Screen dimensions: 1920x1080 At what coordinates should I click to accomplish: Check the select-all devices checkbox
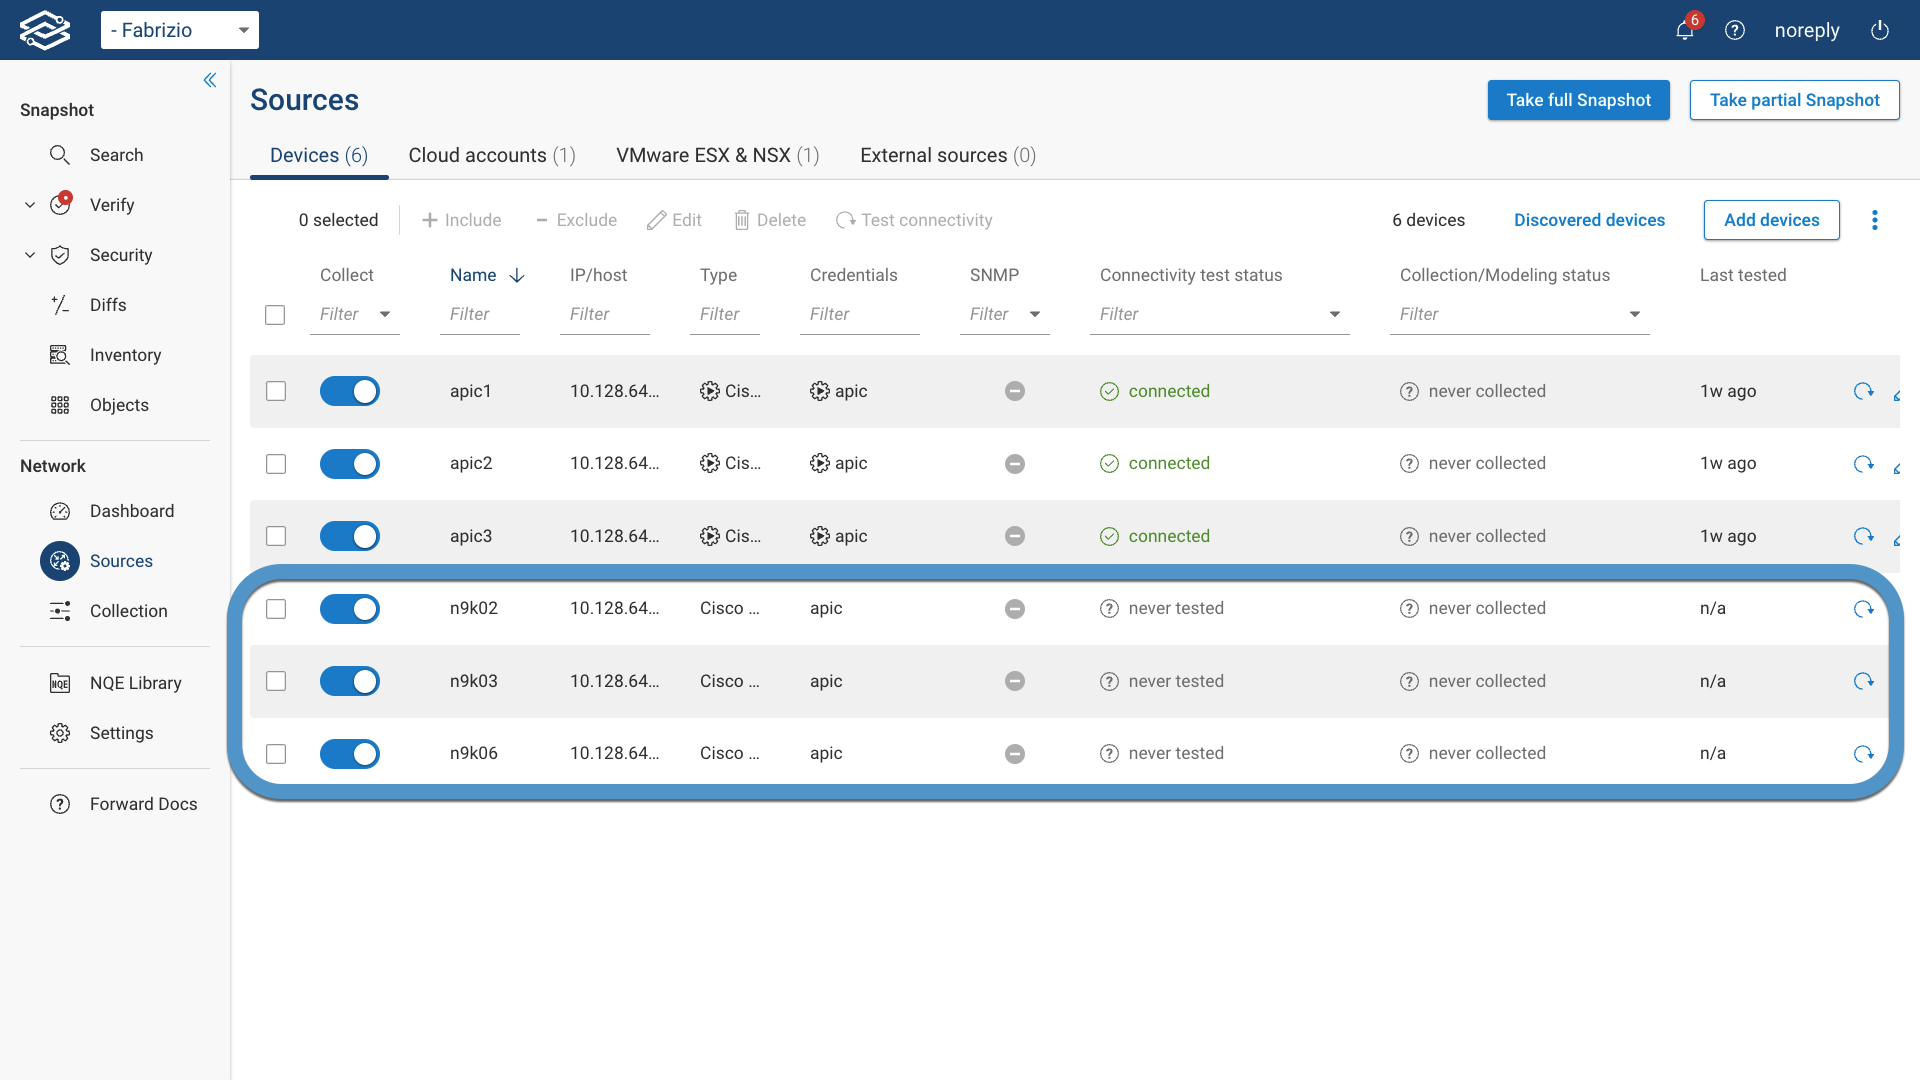click(275, 314)
